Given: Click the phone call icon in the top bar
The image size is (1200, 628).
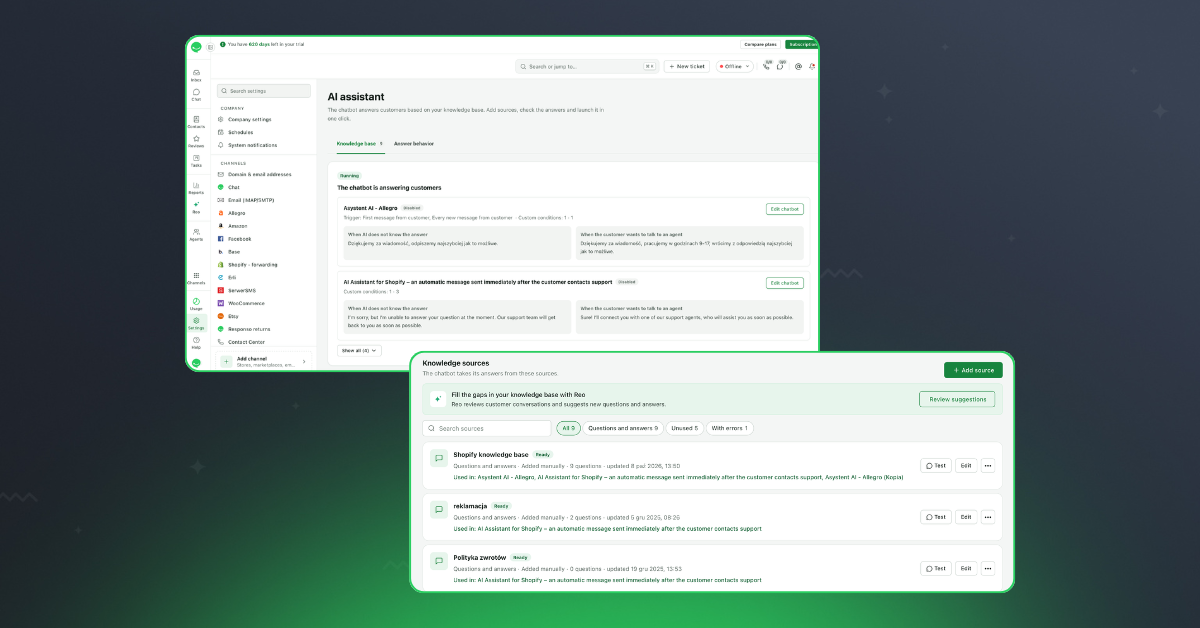Looking at the screenshot, I should (766, 66).
